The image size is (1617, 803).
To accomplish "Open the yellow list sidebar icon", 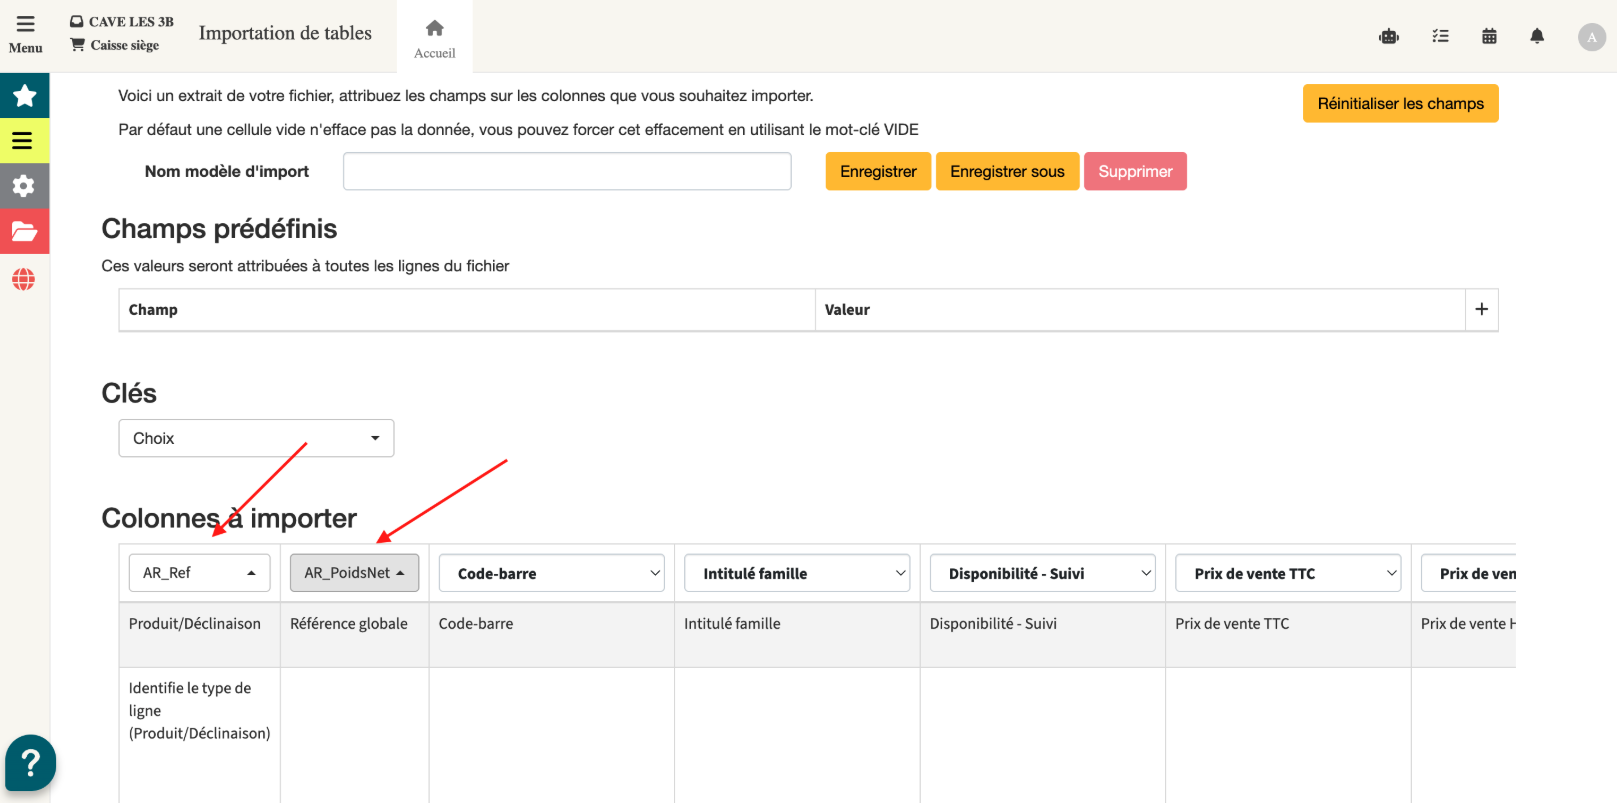I will coord(24,141).
